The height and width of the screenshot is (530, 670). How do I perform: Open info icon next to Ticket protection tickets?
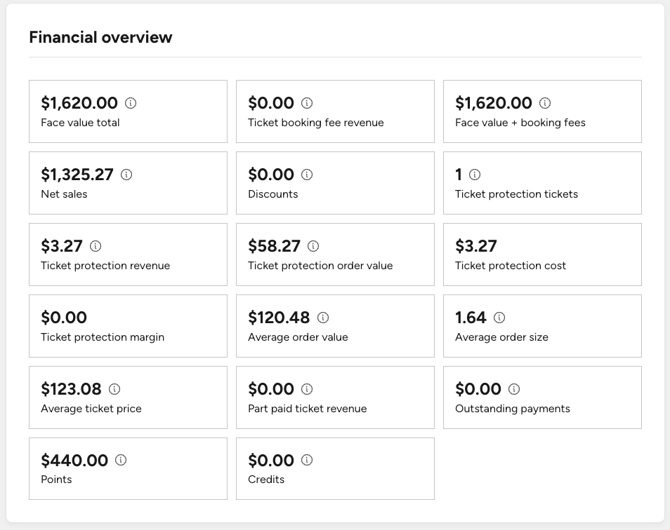(475, 174)
